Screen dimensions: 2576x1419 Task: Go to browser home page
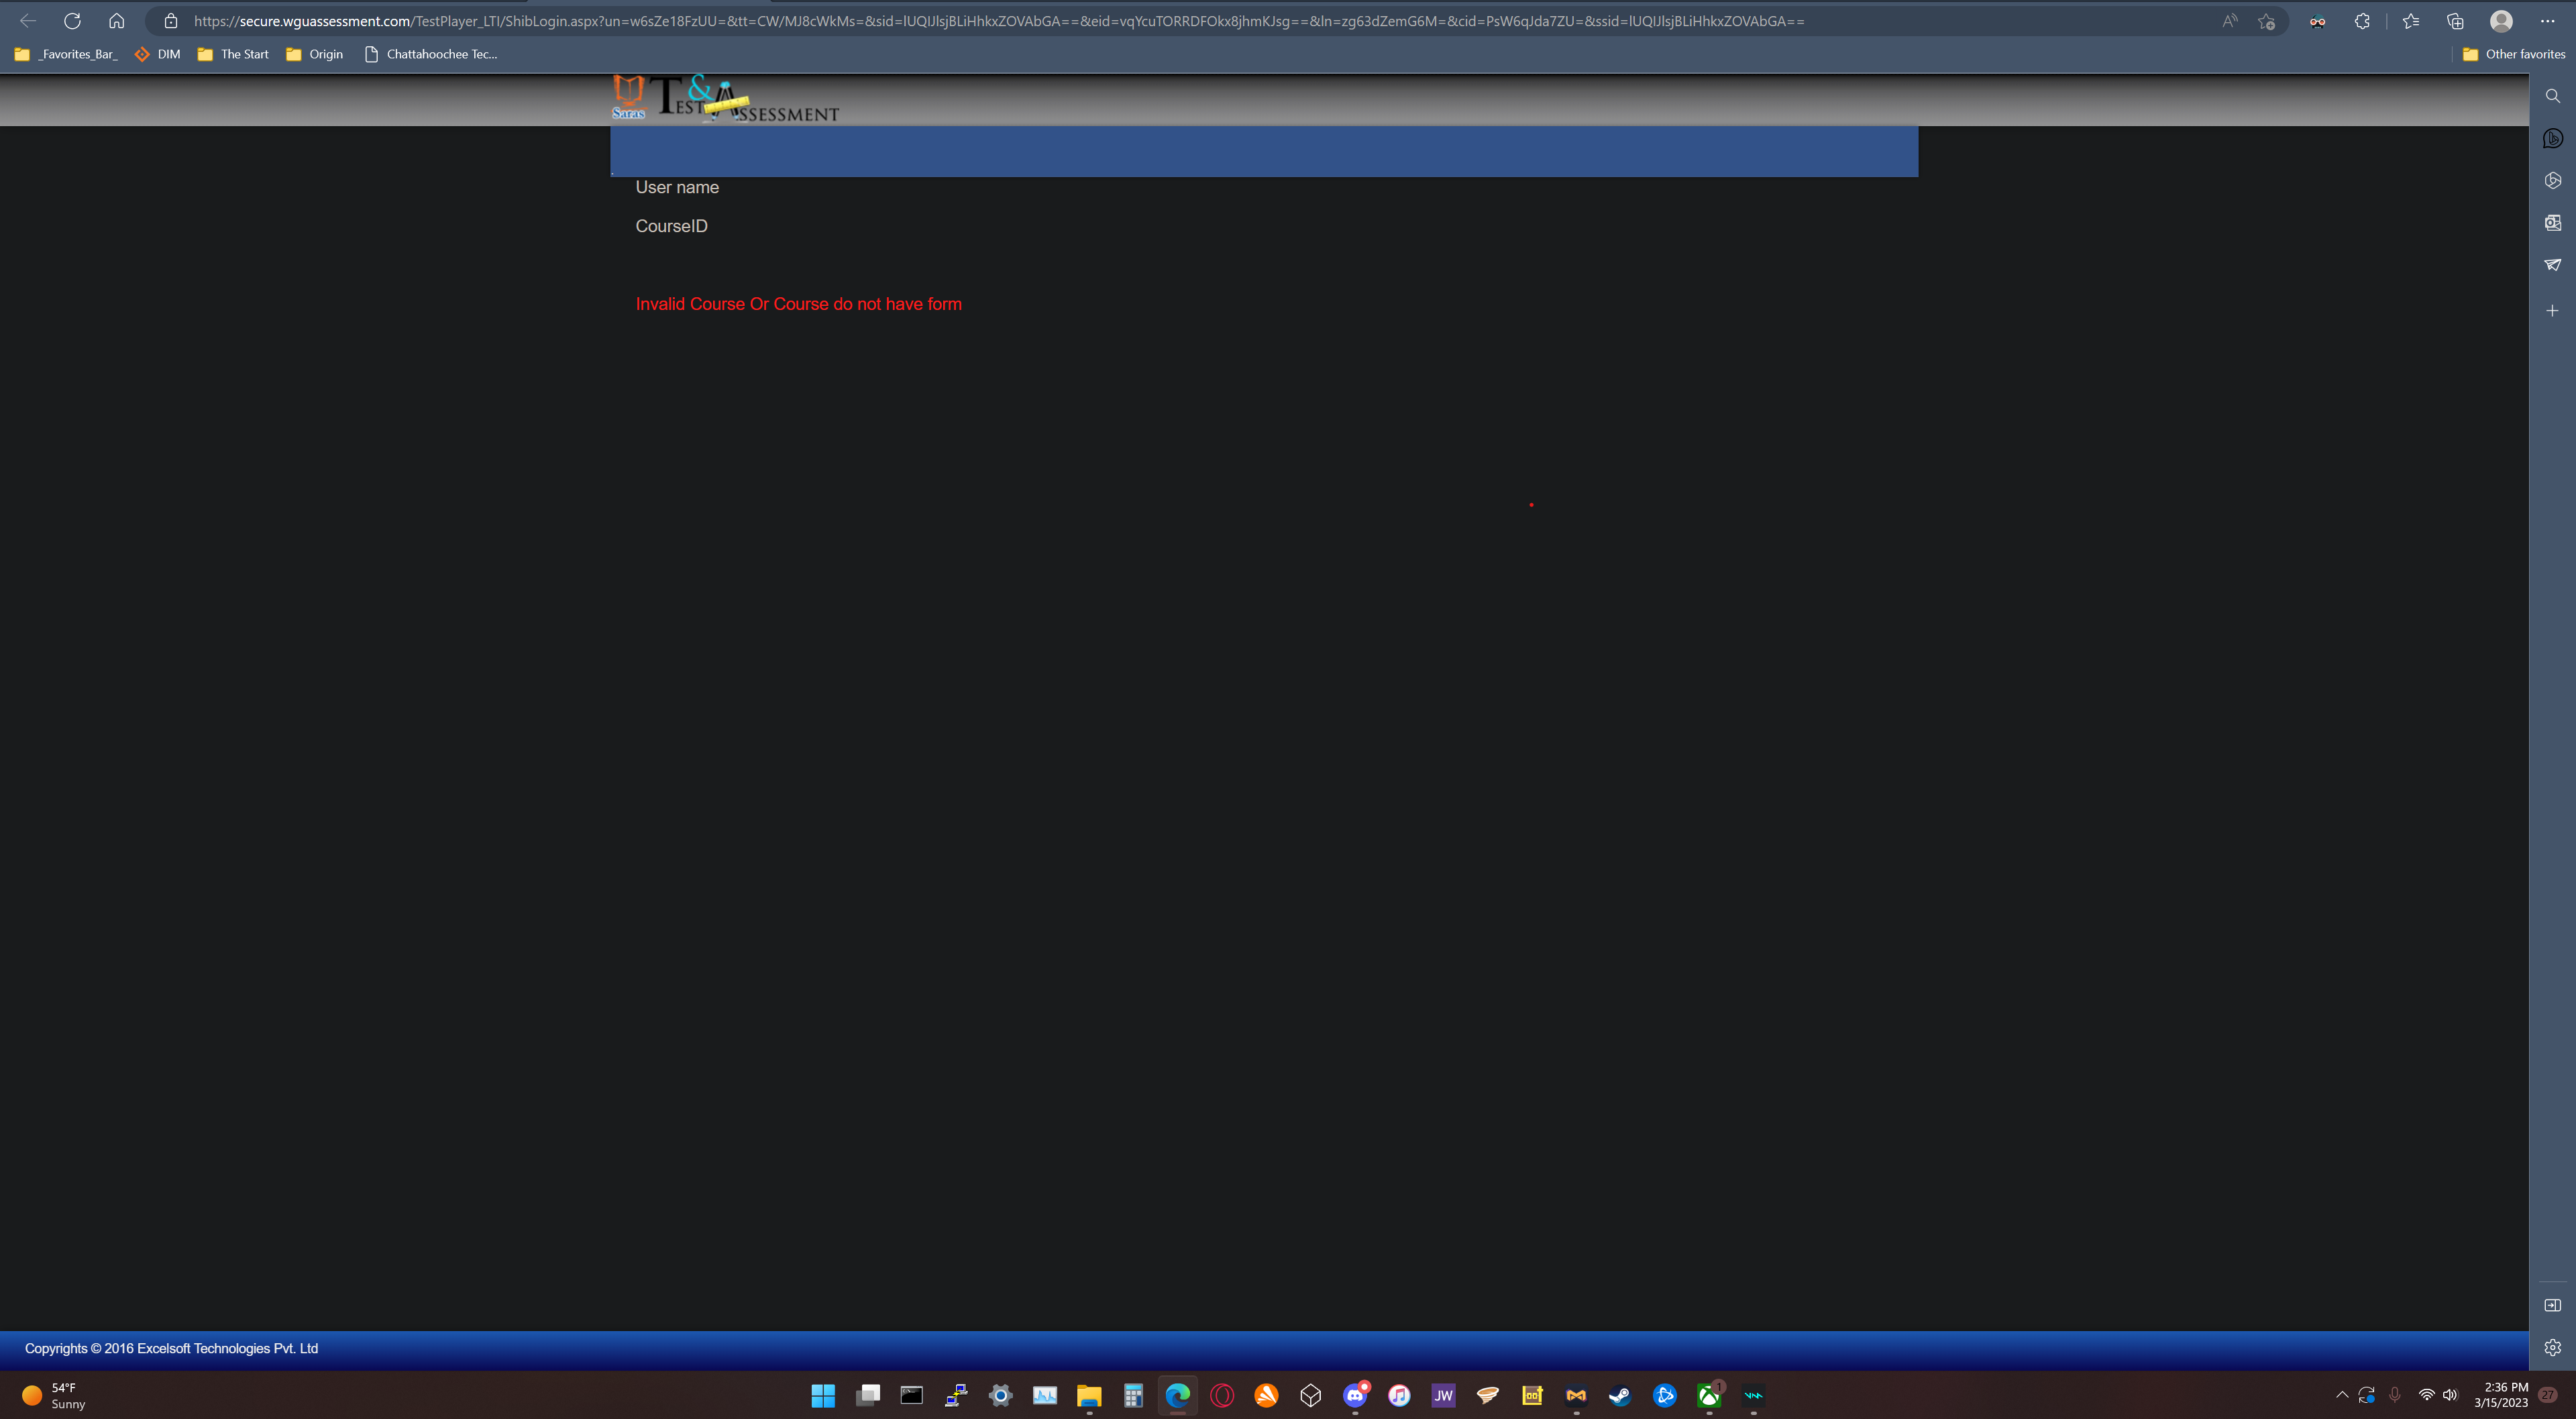pyautogui.click(x=117, y=21)
